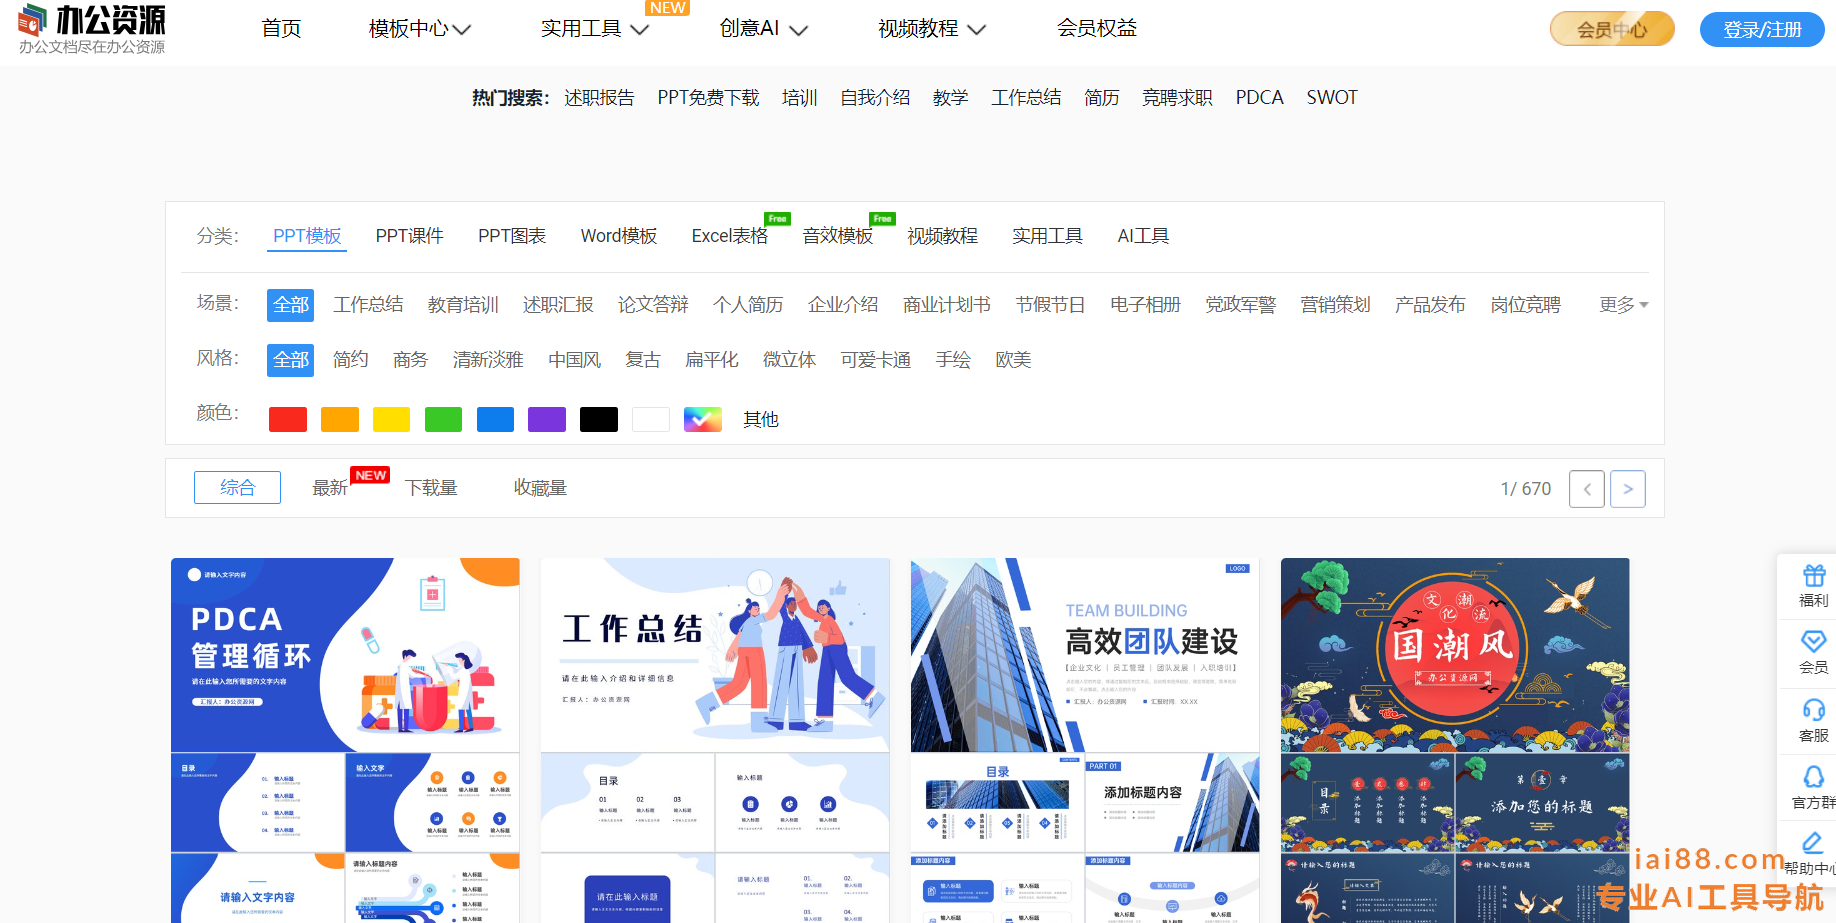Go to next page arrow
1836x923 pixels.
pos(1628,489)
